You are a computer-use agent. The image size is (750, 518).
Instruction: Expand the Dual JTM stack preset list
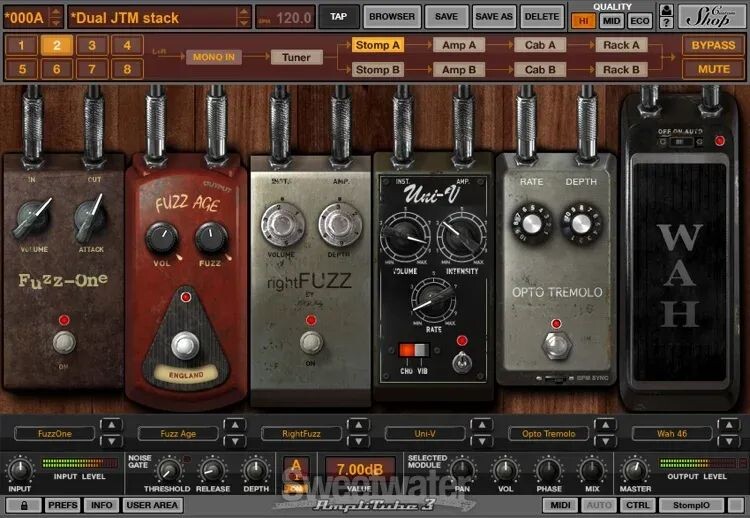245,17
